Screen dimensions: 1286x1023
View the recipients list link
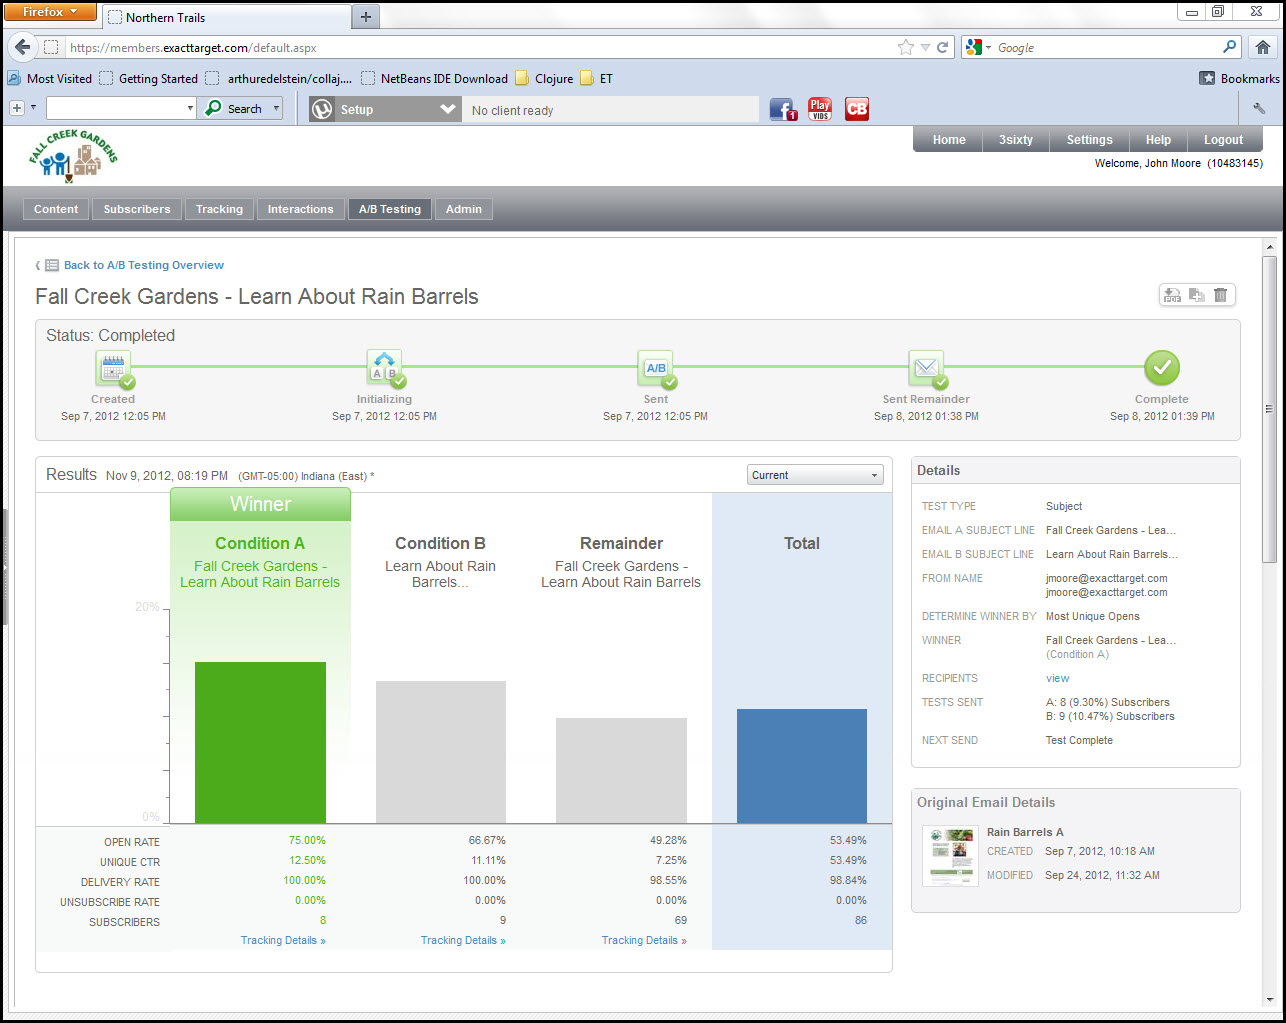tap(1057, 678)
